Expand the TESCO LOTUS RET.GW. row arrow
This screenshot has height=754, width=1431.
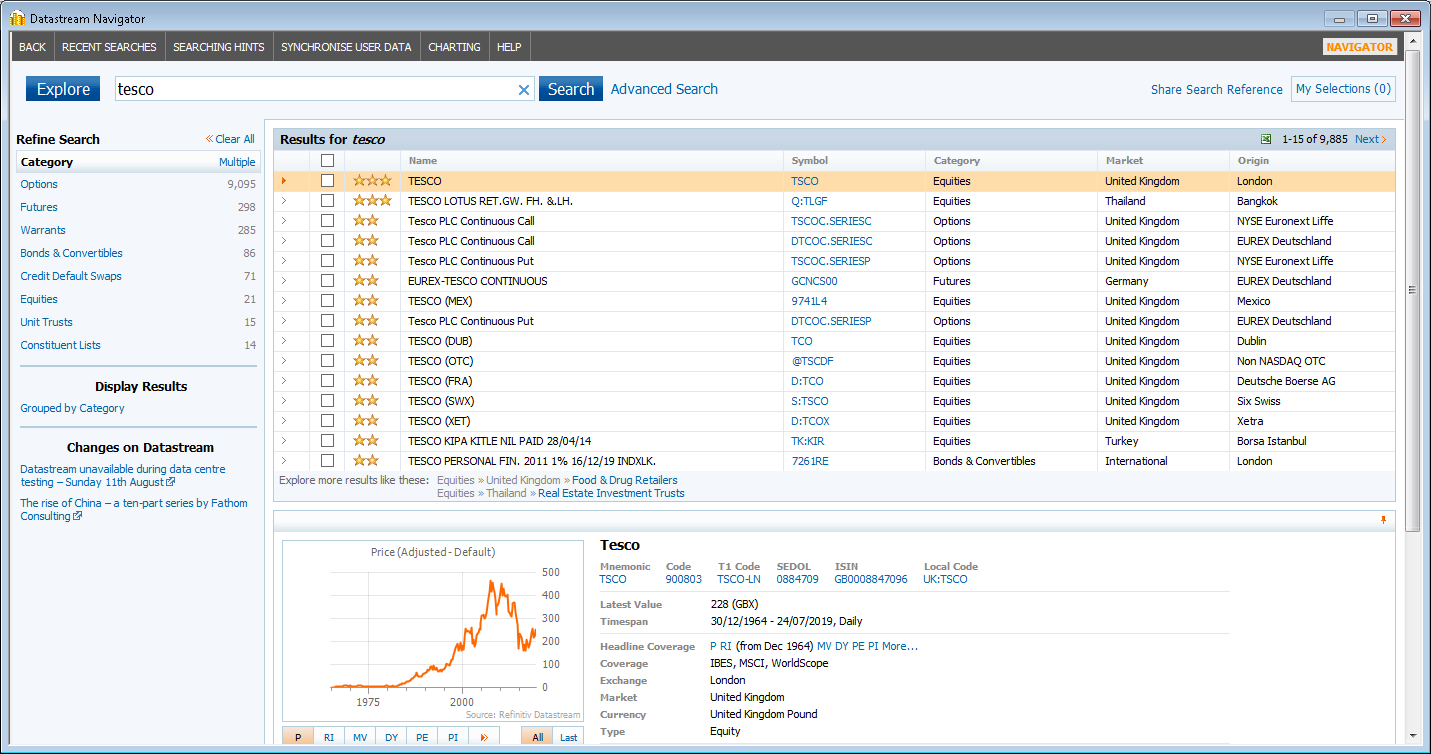(x=284, y=201)
